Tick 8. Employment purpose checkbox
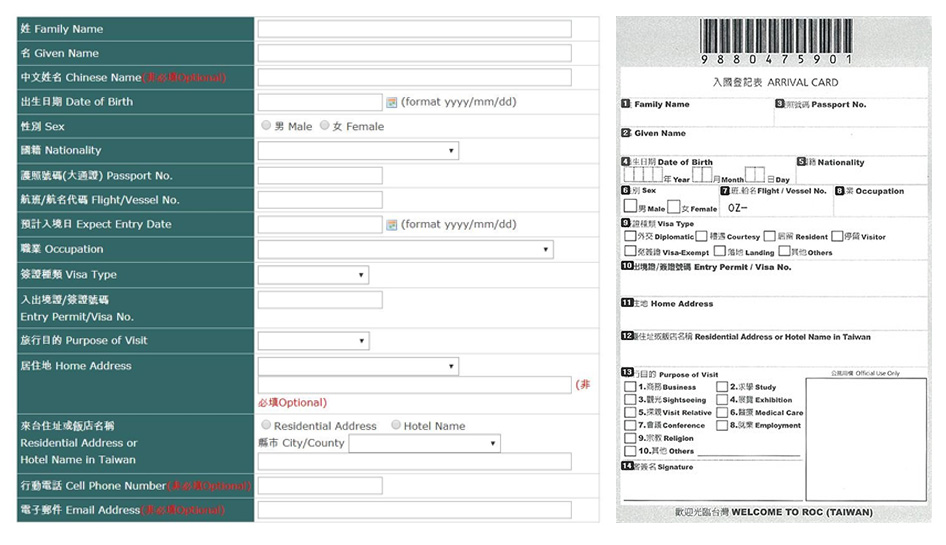Screen dimensions: 946x545 (722, 425)
